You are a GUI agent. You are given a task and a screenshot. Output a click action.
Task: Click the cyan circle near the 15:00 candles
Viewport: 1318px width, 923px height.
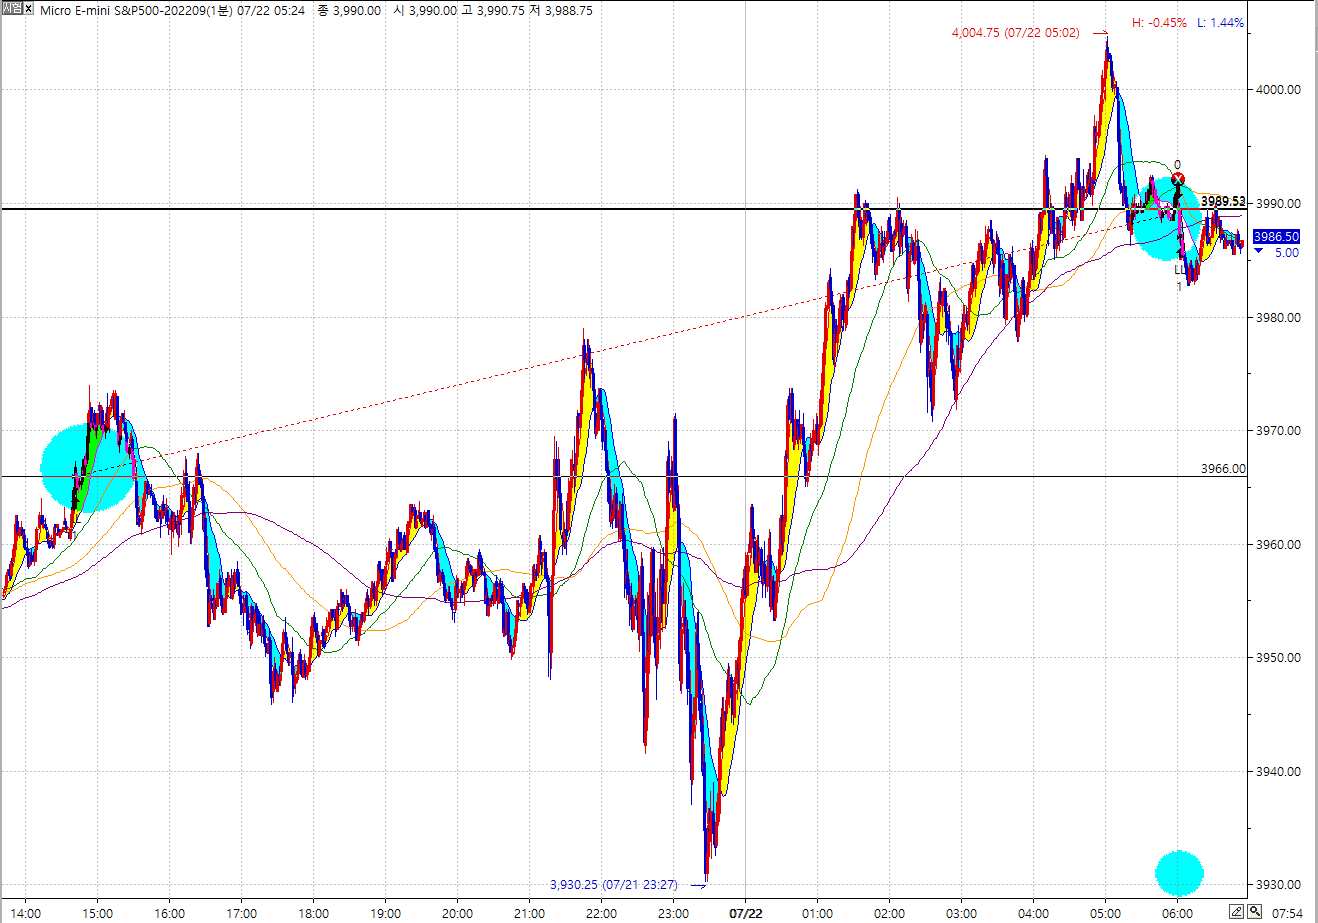tap(78, 468)
